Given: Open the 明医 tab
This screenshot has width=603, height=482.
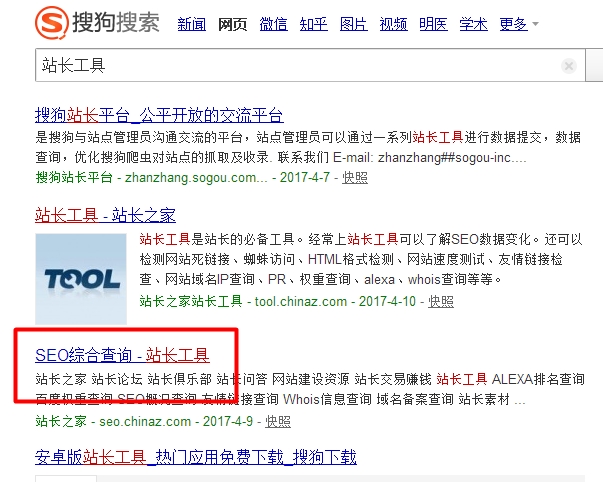Looking at the screenshot, I should pos(433,24).
